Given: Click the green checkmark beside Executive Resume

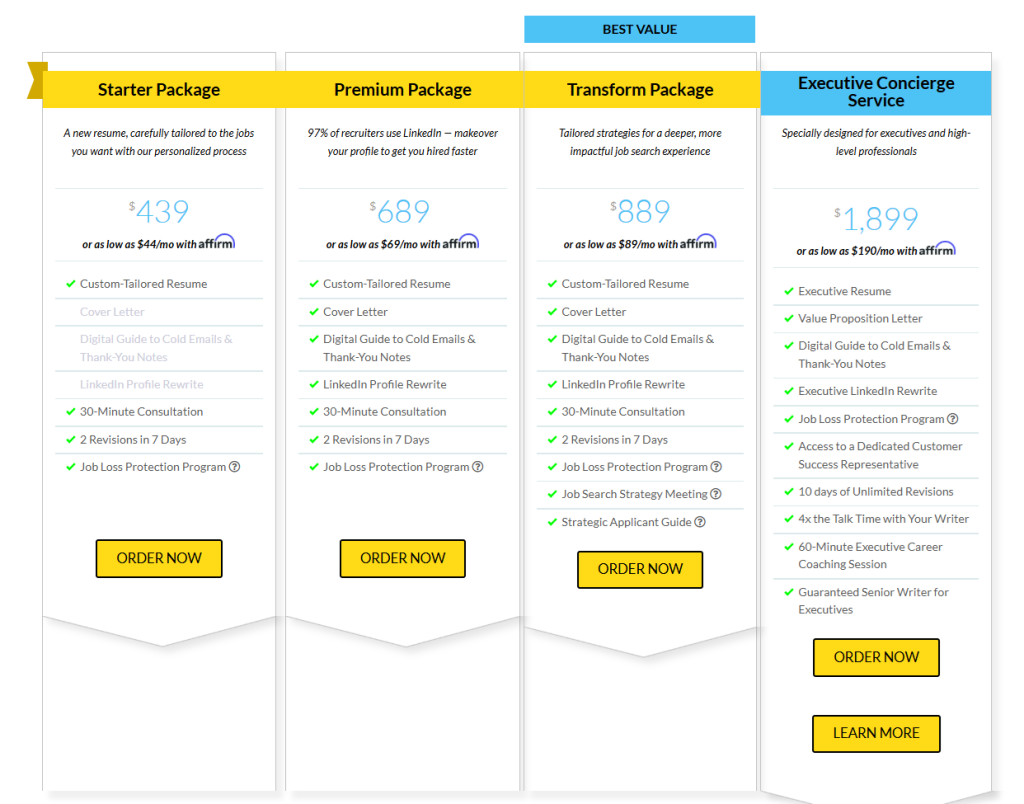Looking at the screenshot, I should click(789, 291).
